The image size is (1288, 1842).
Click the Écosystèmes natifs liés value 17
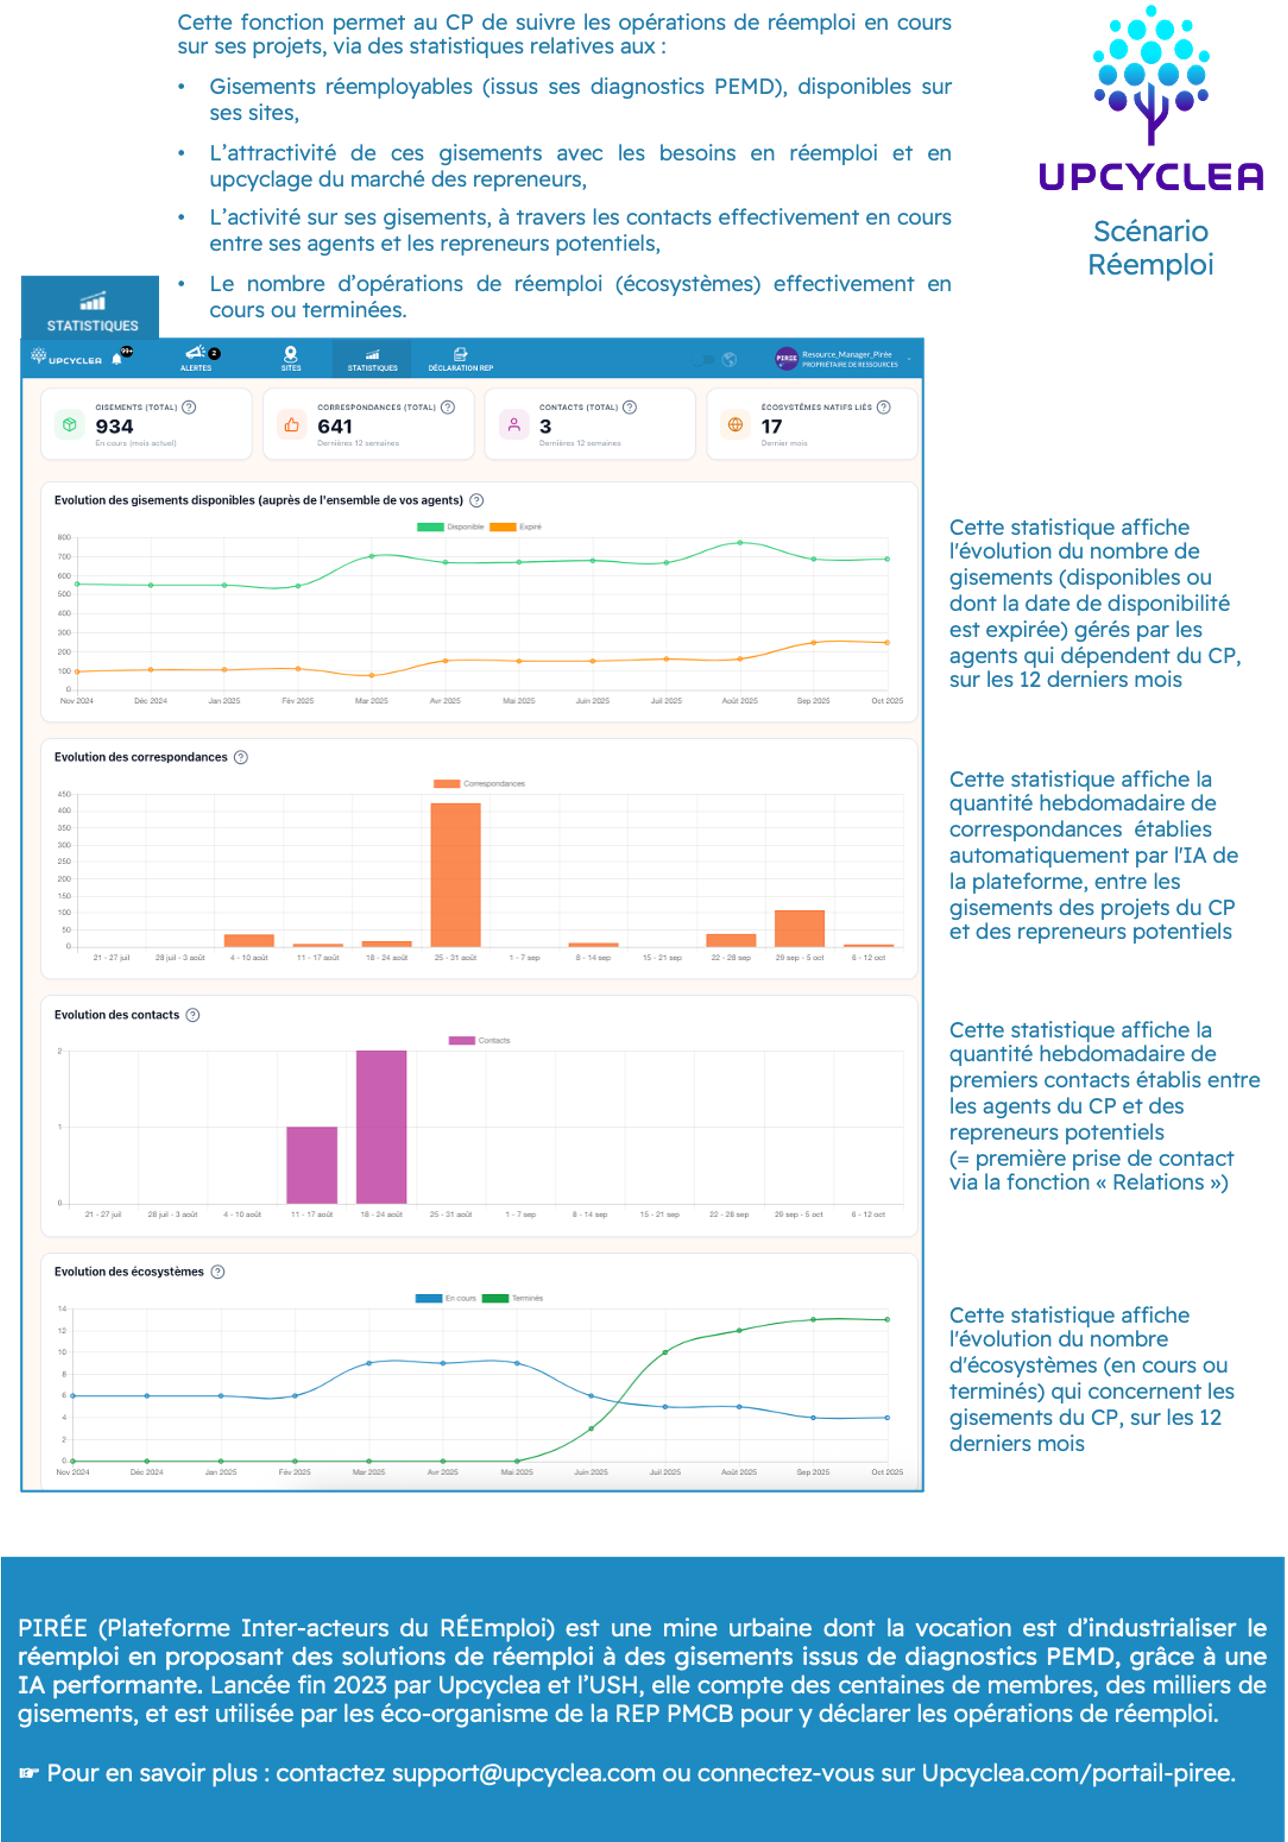point(772,427)
